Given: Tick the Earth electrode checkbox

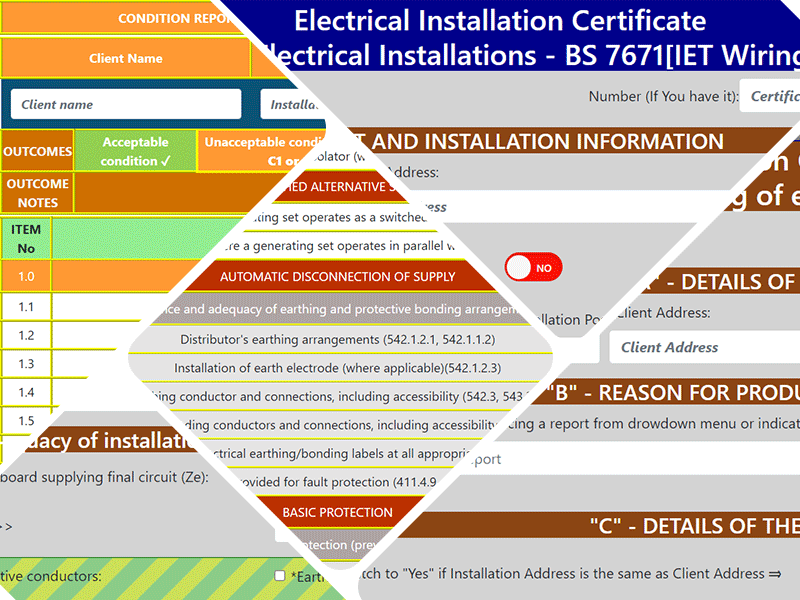Looking at the screenshot, I should click(277, 574).
